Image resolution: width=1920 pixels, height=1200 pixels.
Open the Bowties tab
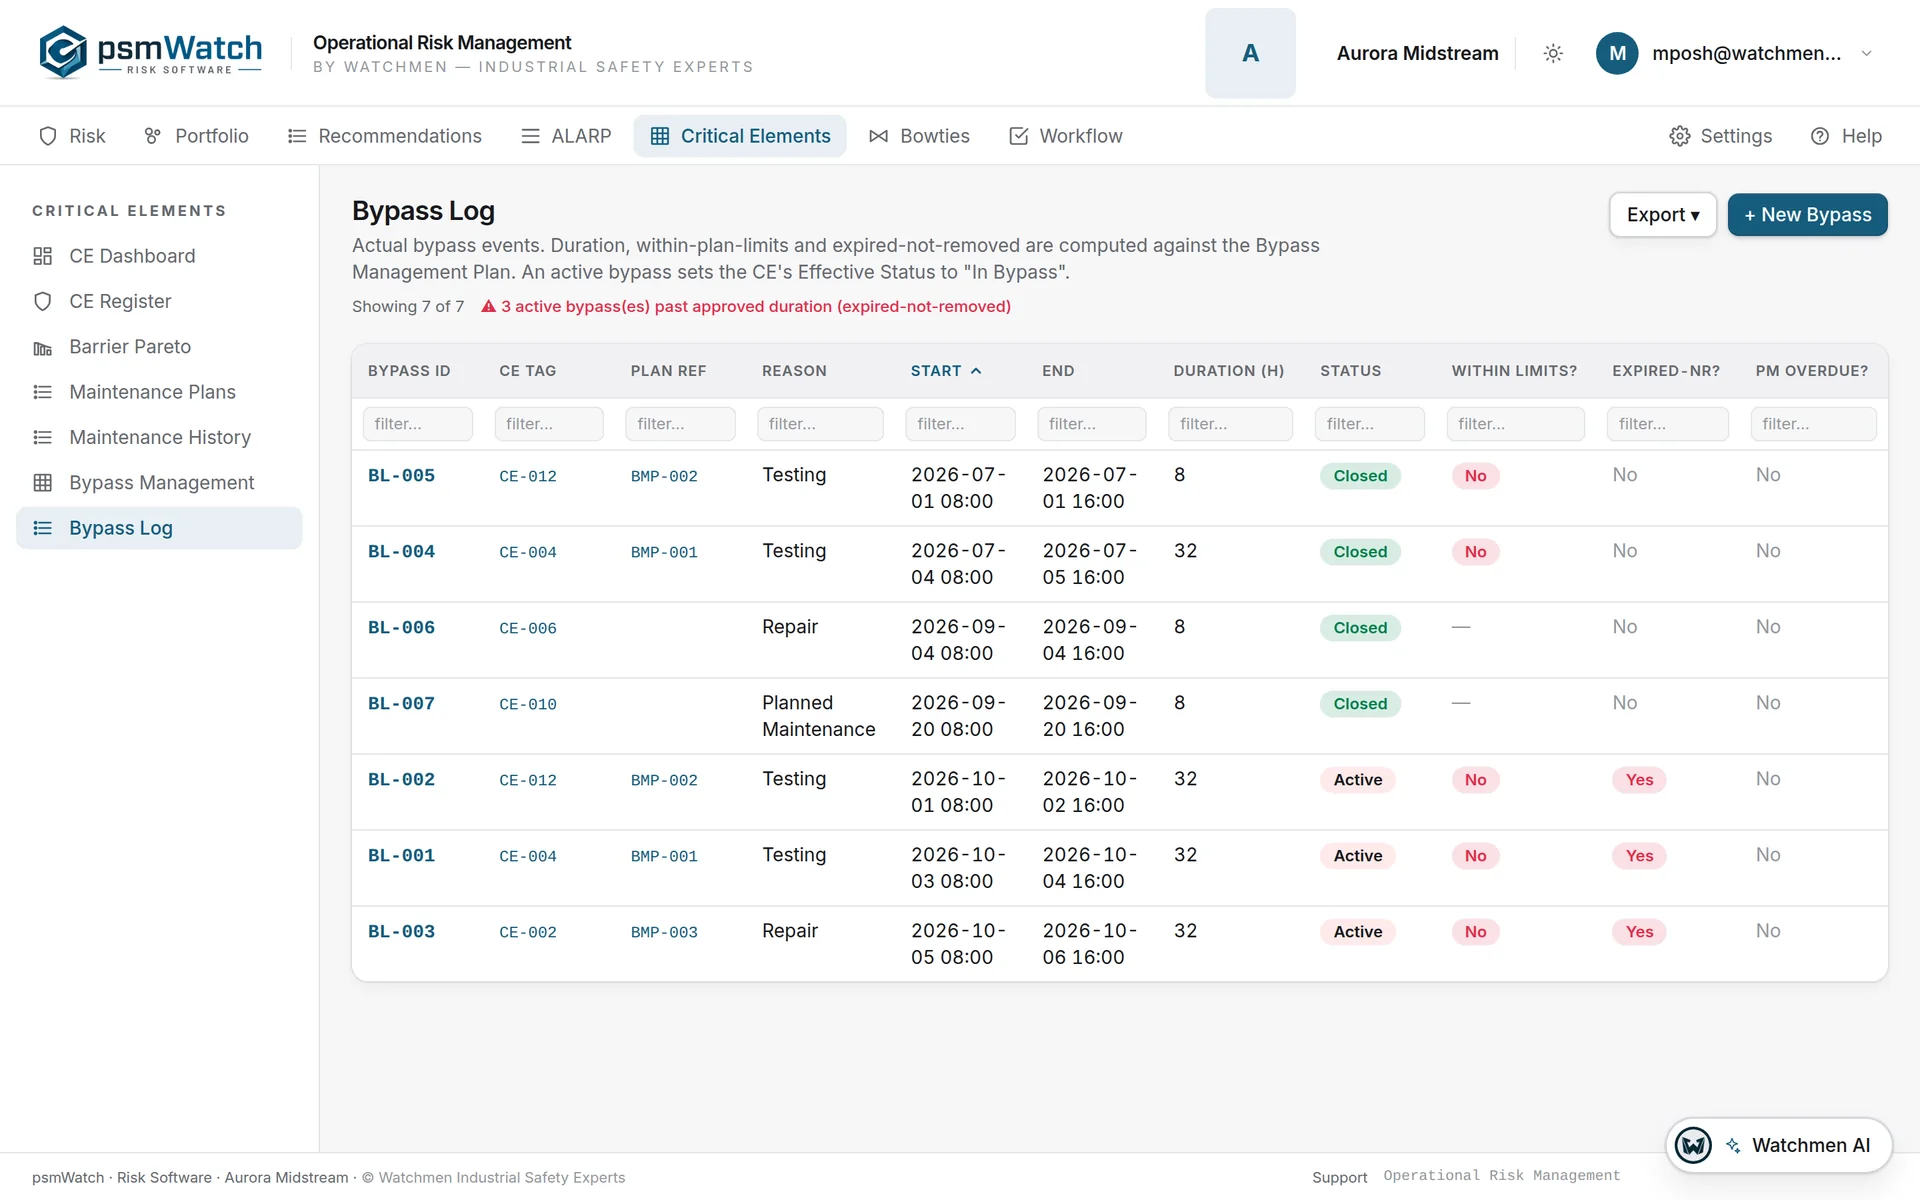point(919,136)
